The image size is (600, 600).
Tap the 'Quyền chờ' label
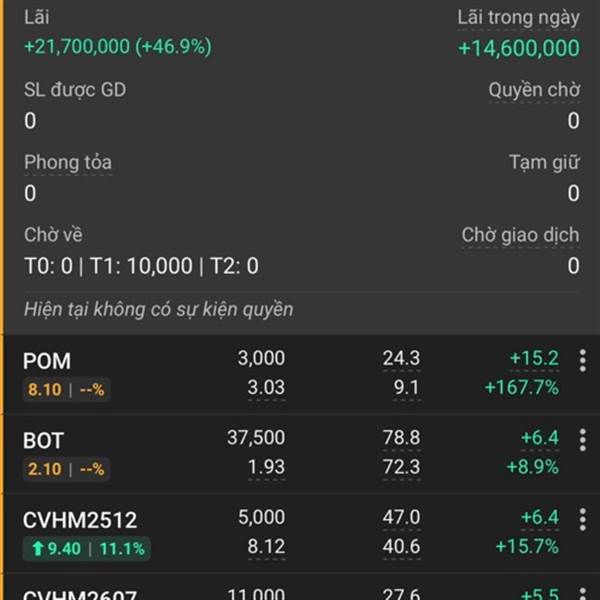(x=534, y=90)
